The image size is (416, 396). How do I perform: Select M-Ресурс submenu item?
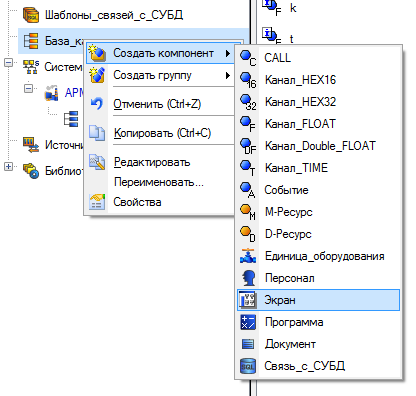tap(318, 212)
